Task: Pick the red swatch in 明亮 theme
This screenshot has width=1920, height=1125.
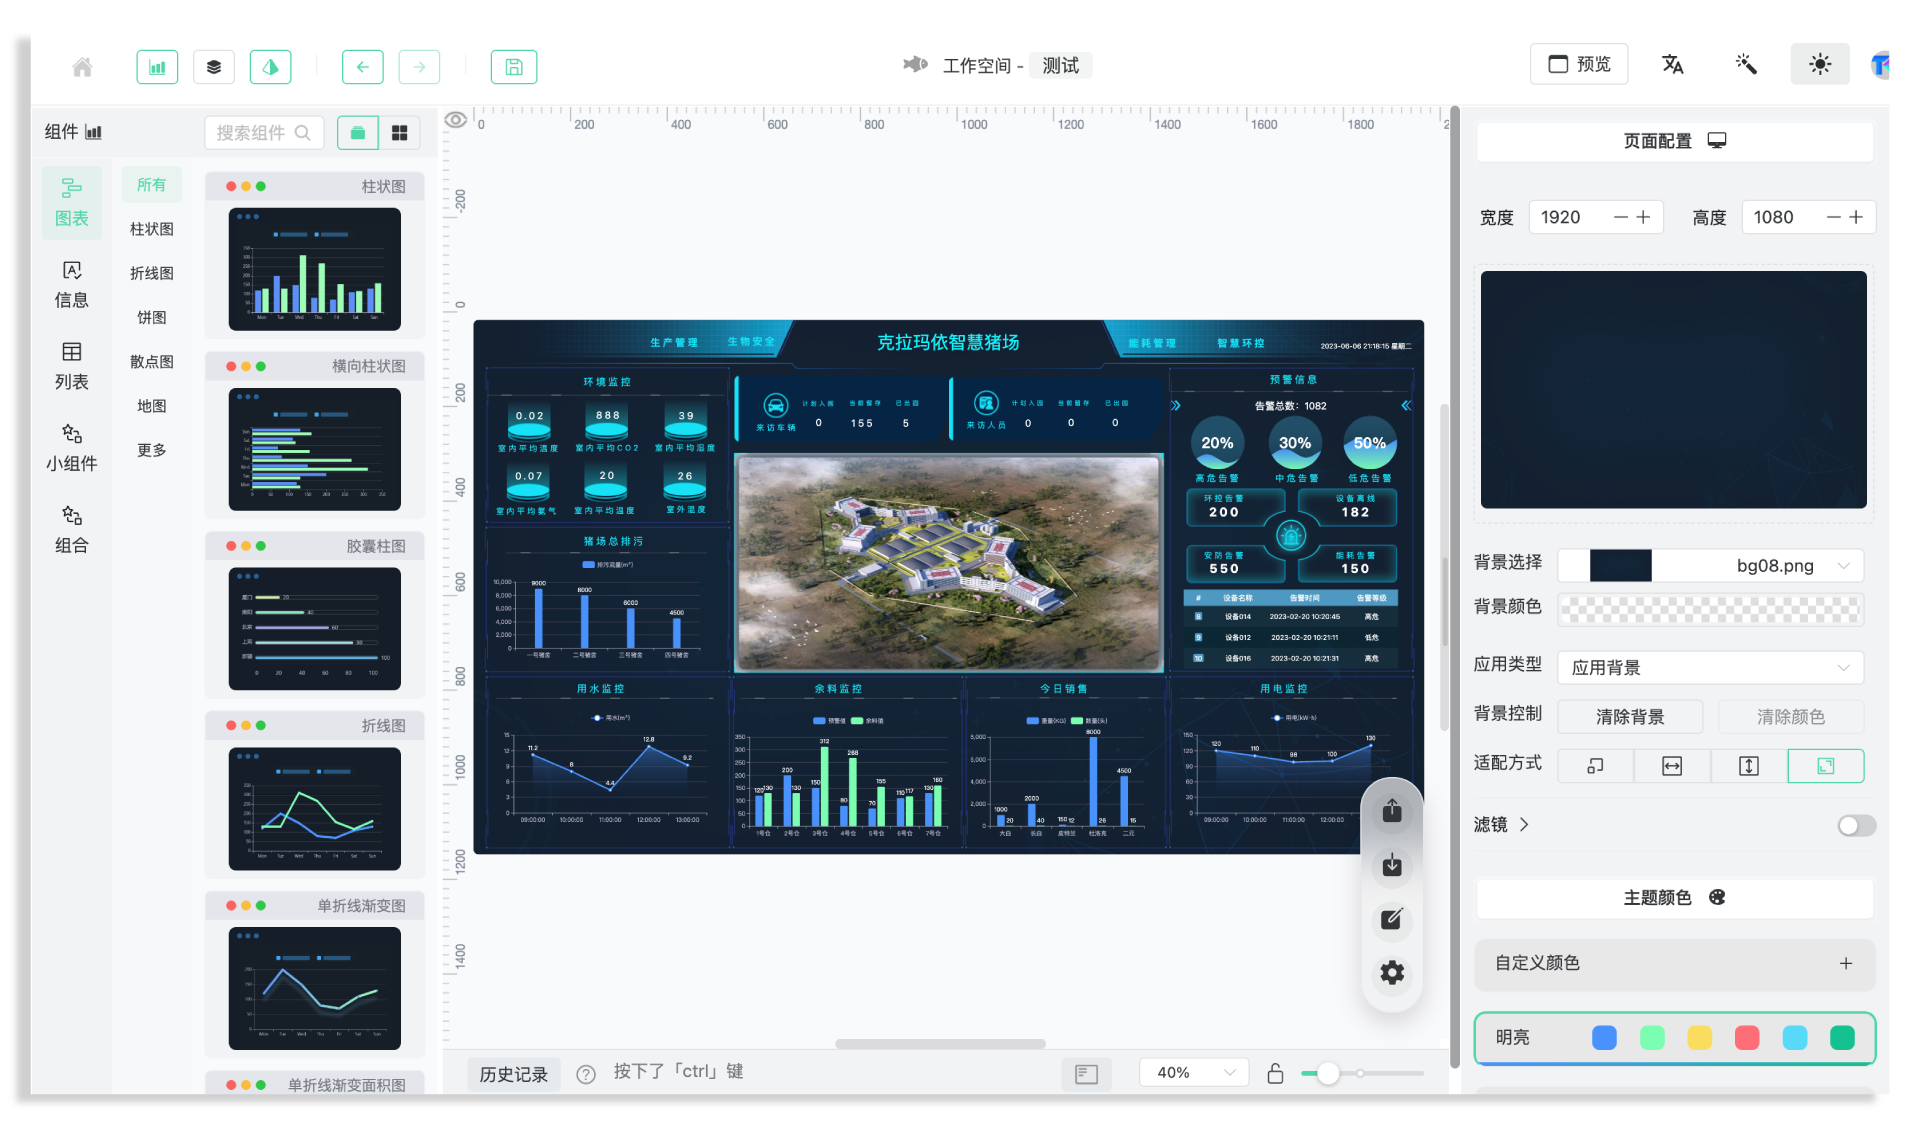Action: (1747, 1038)
